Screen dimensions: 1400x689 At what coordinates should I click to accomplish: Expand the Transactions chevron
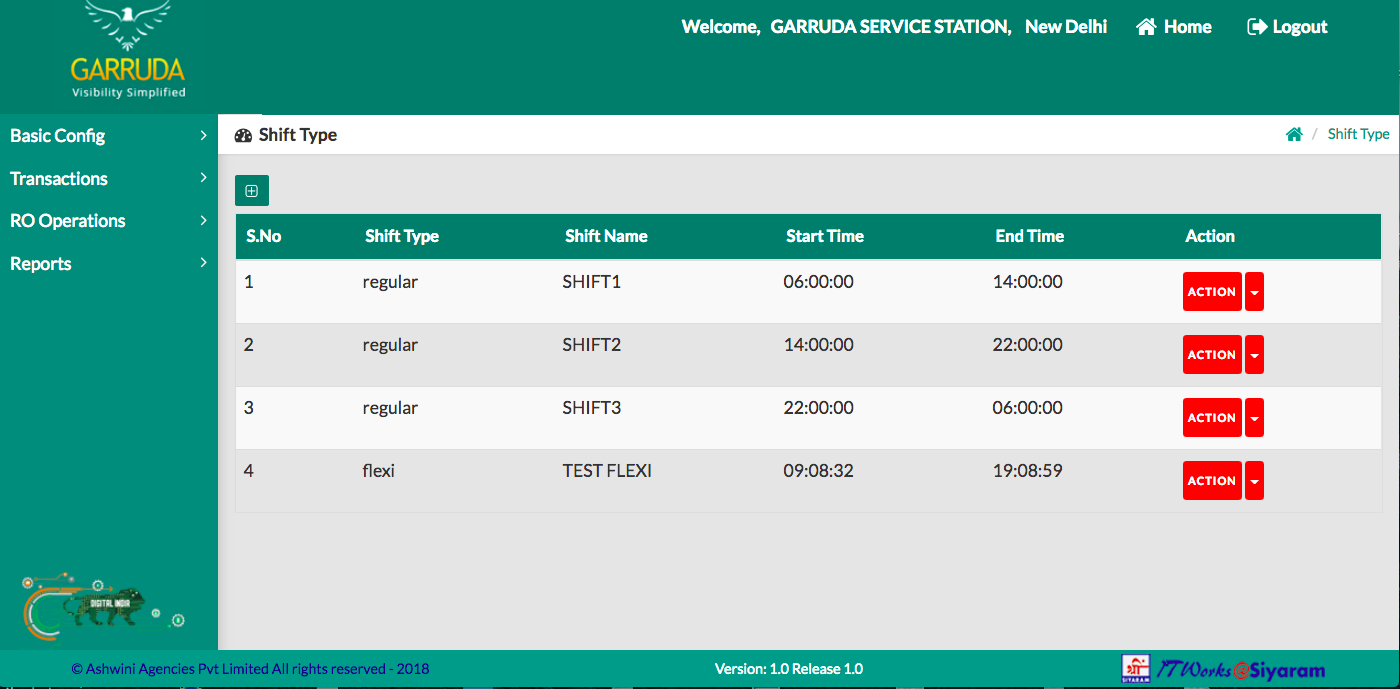click(x=204, y=178)
